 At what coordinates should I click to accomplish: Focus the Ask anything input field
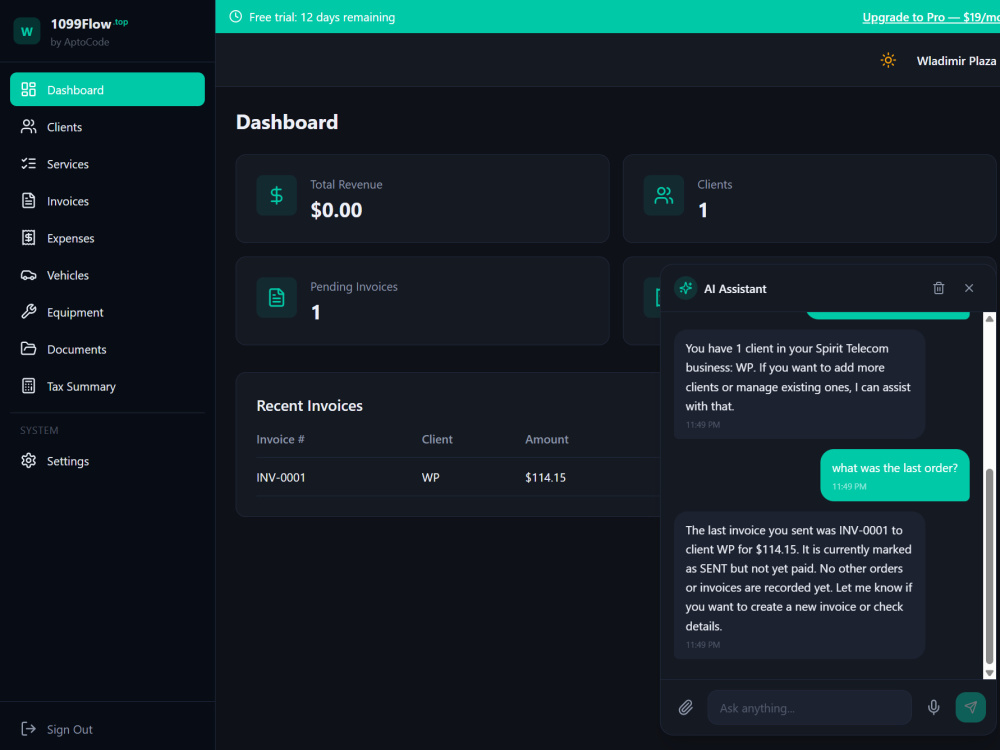(x=809, y=708)
